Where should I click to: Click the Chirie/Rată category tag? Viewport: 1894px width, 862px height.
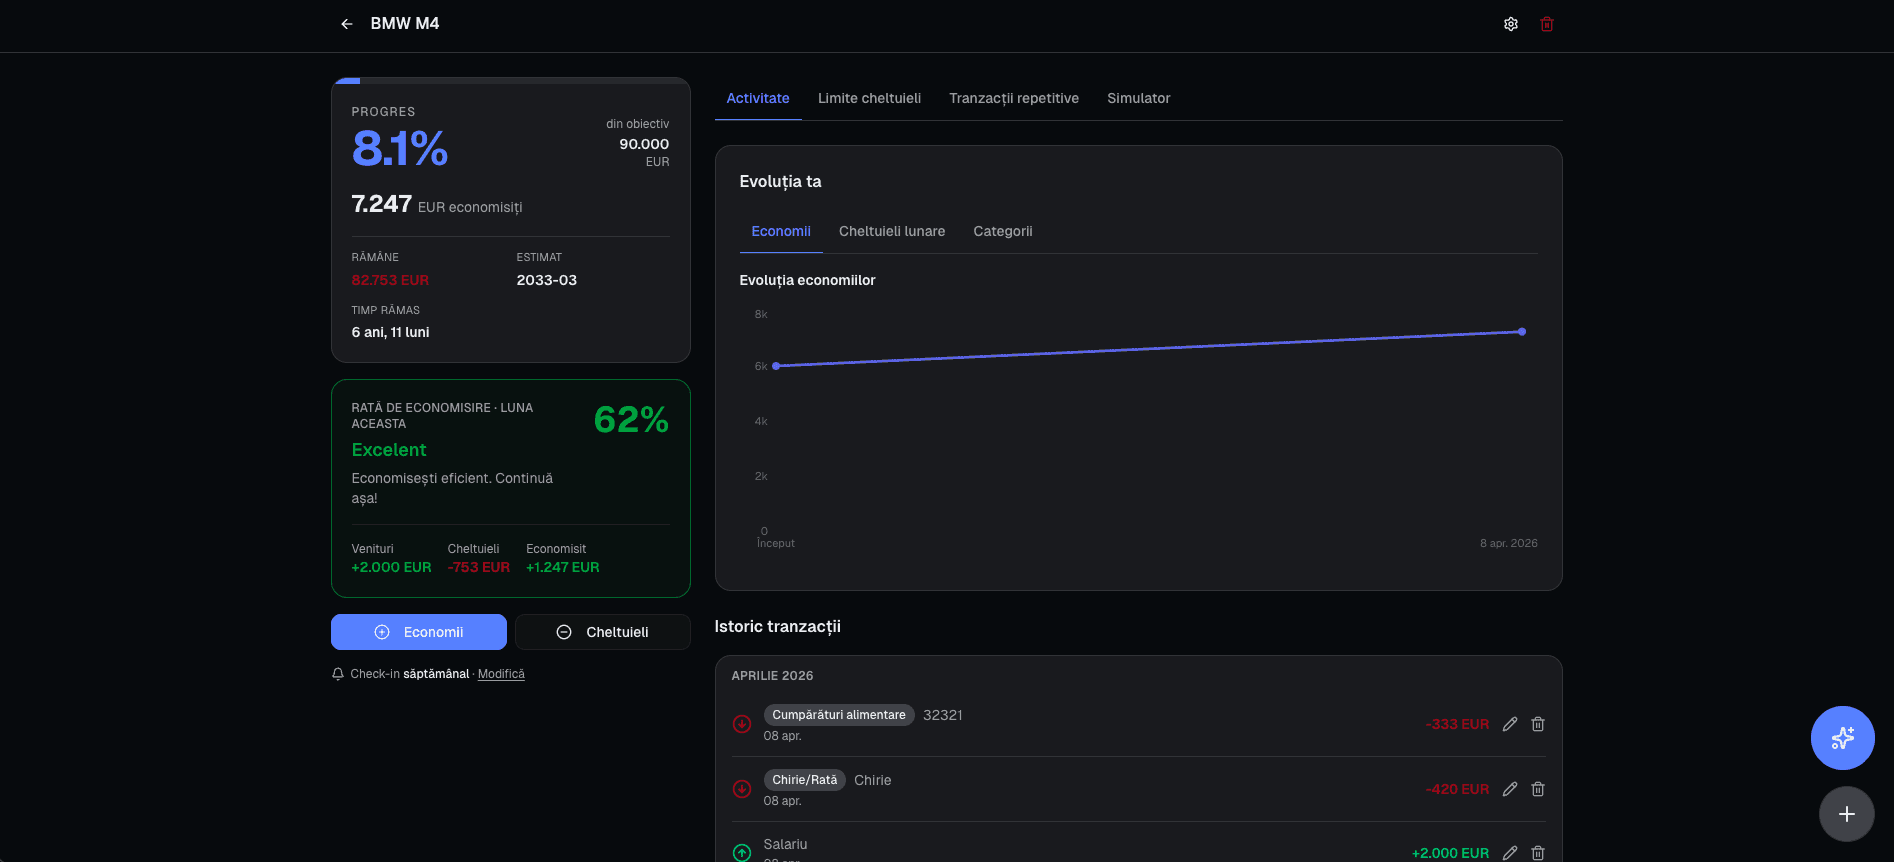805,780
